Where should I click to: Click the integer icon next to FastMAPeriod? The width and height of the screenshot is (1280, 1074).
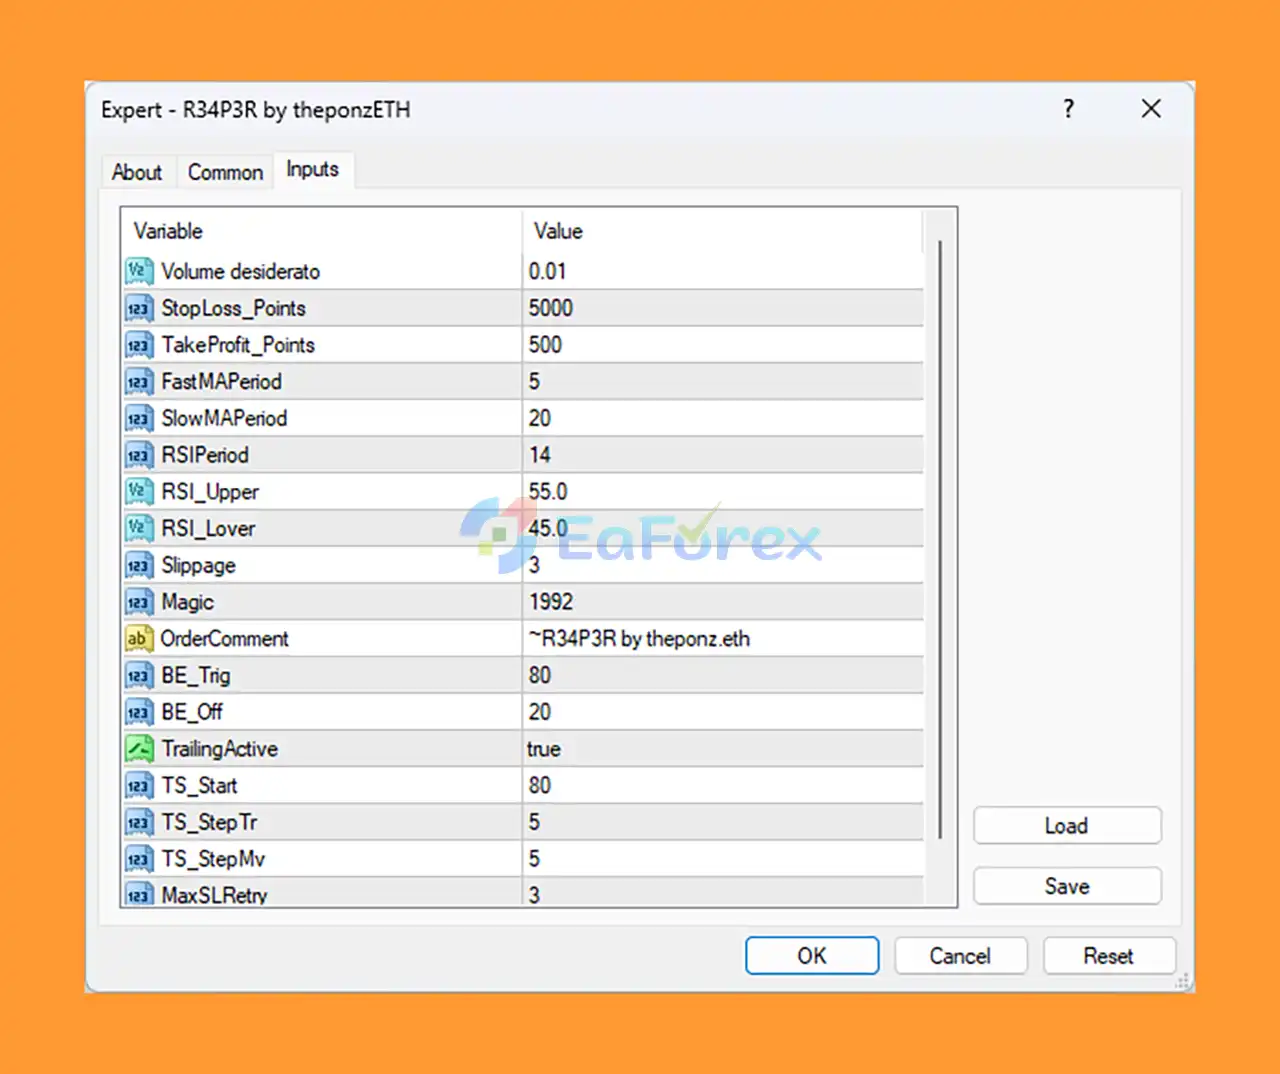pos(138,382)
